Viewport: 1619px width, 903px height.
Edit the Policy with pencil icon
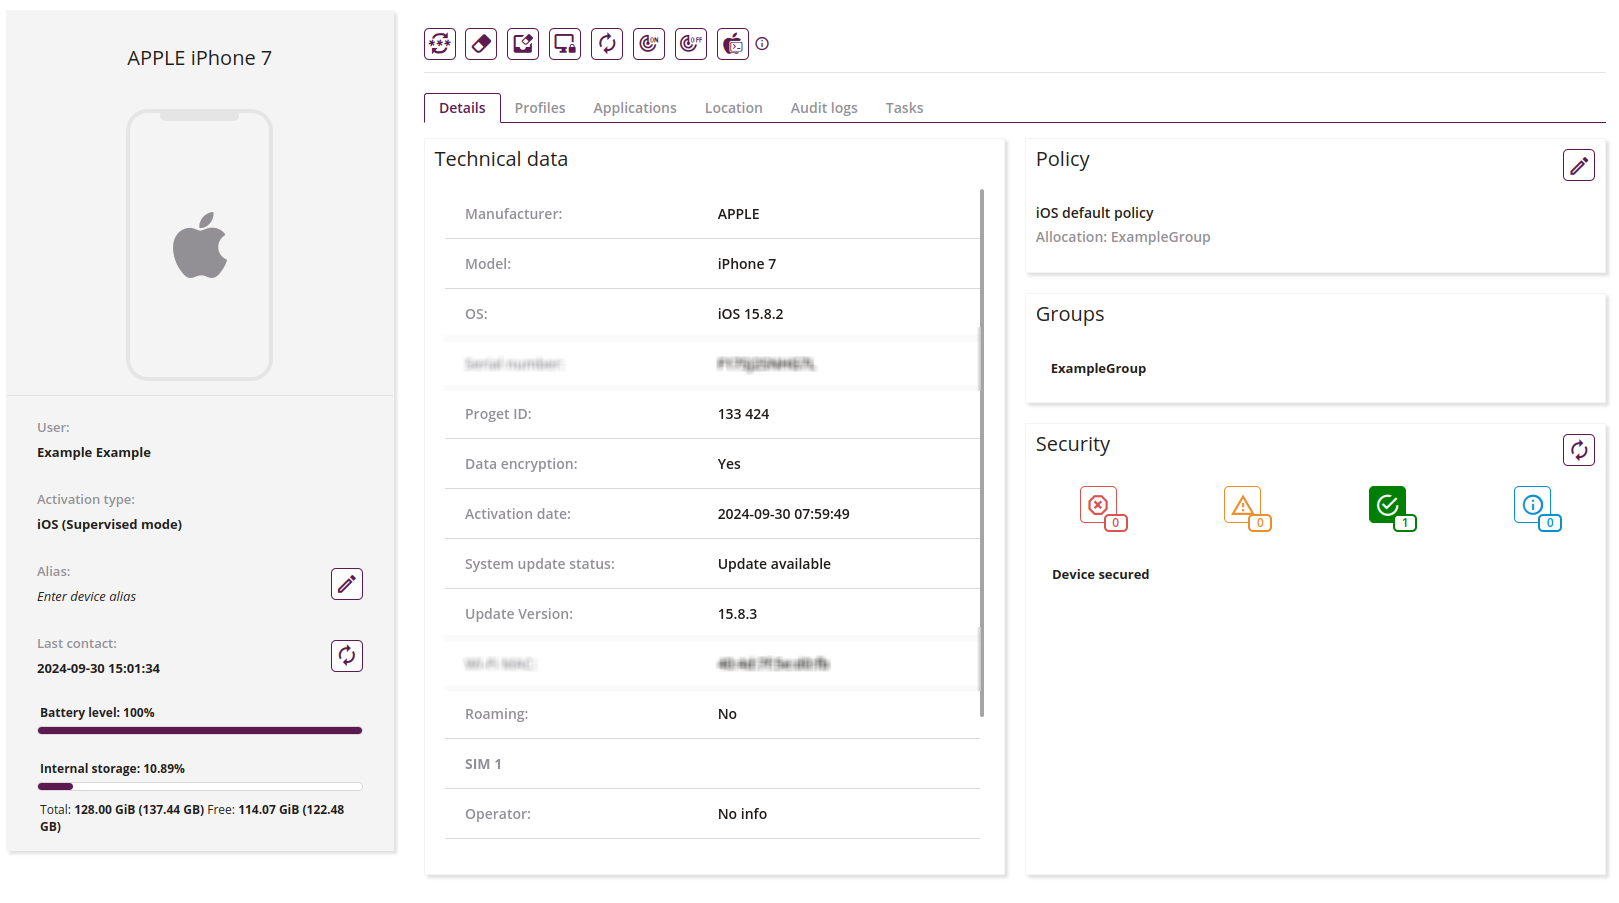(1579, 165)
